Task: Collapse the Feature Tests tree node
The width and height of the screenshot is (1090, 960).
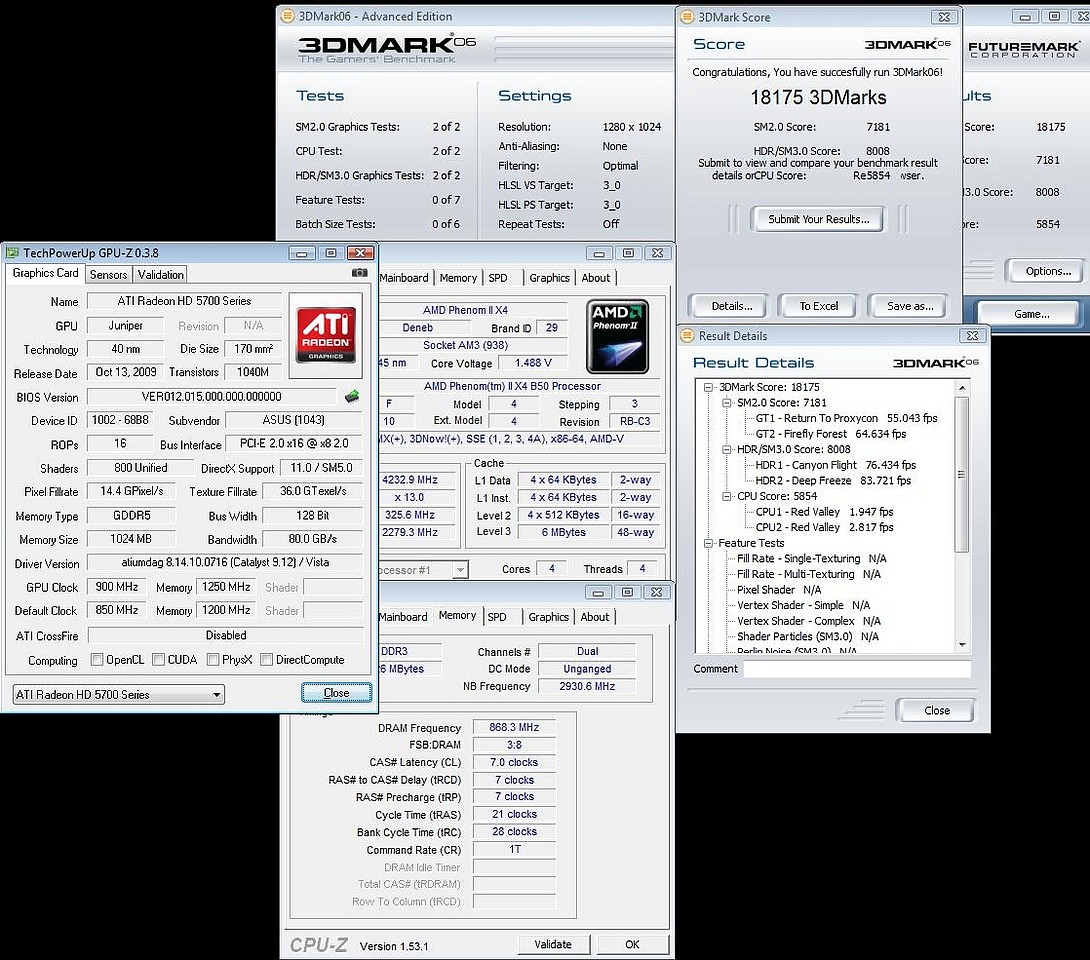Action: pos(709,543)
